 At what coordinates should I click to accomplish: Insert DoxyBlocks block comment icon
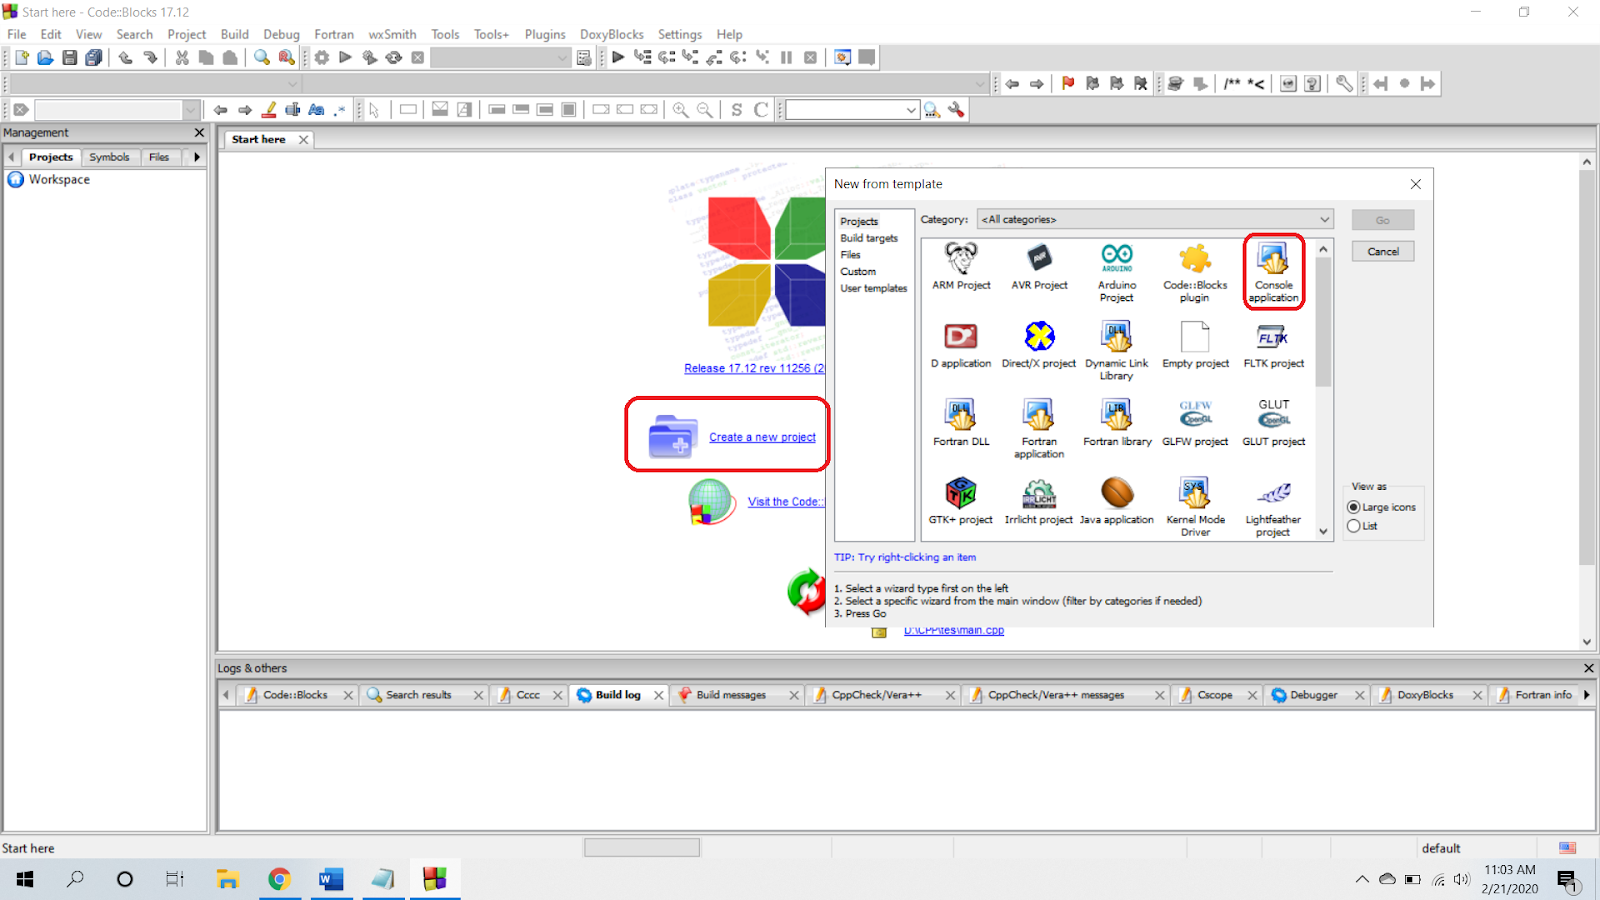(x=1232, y=84)
